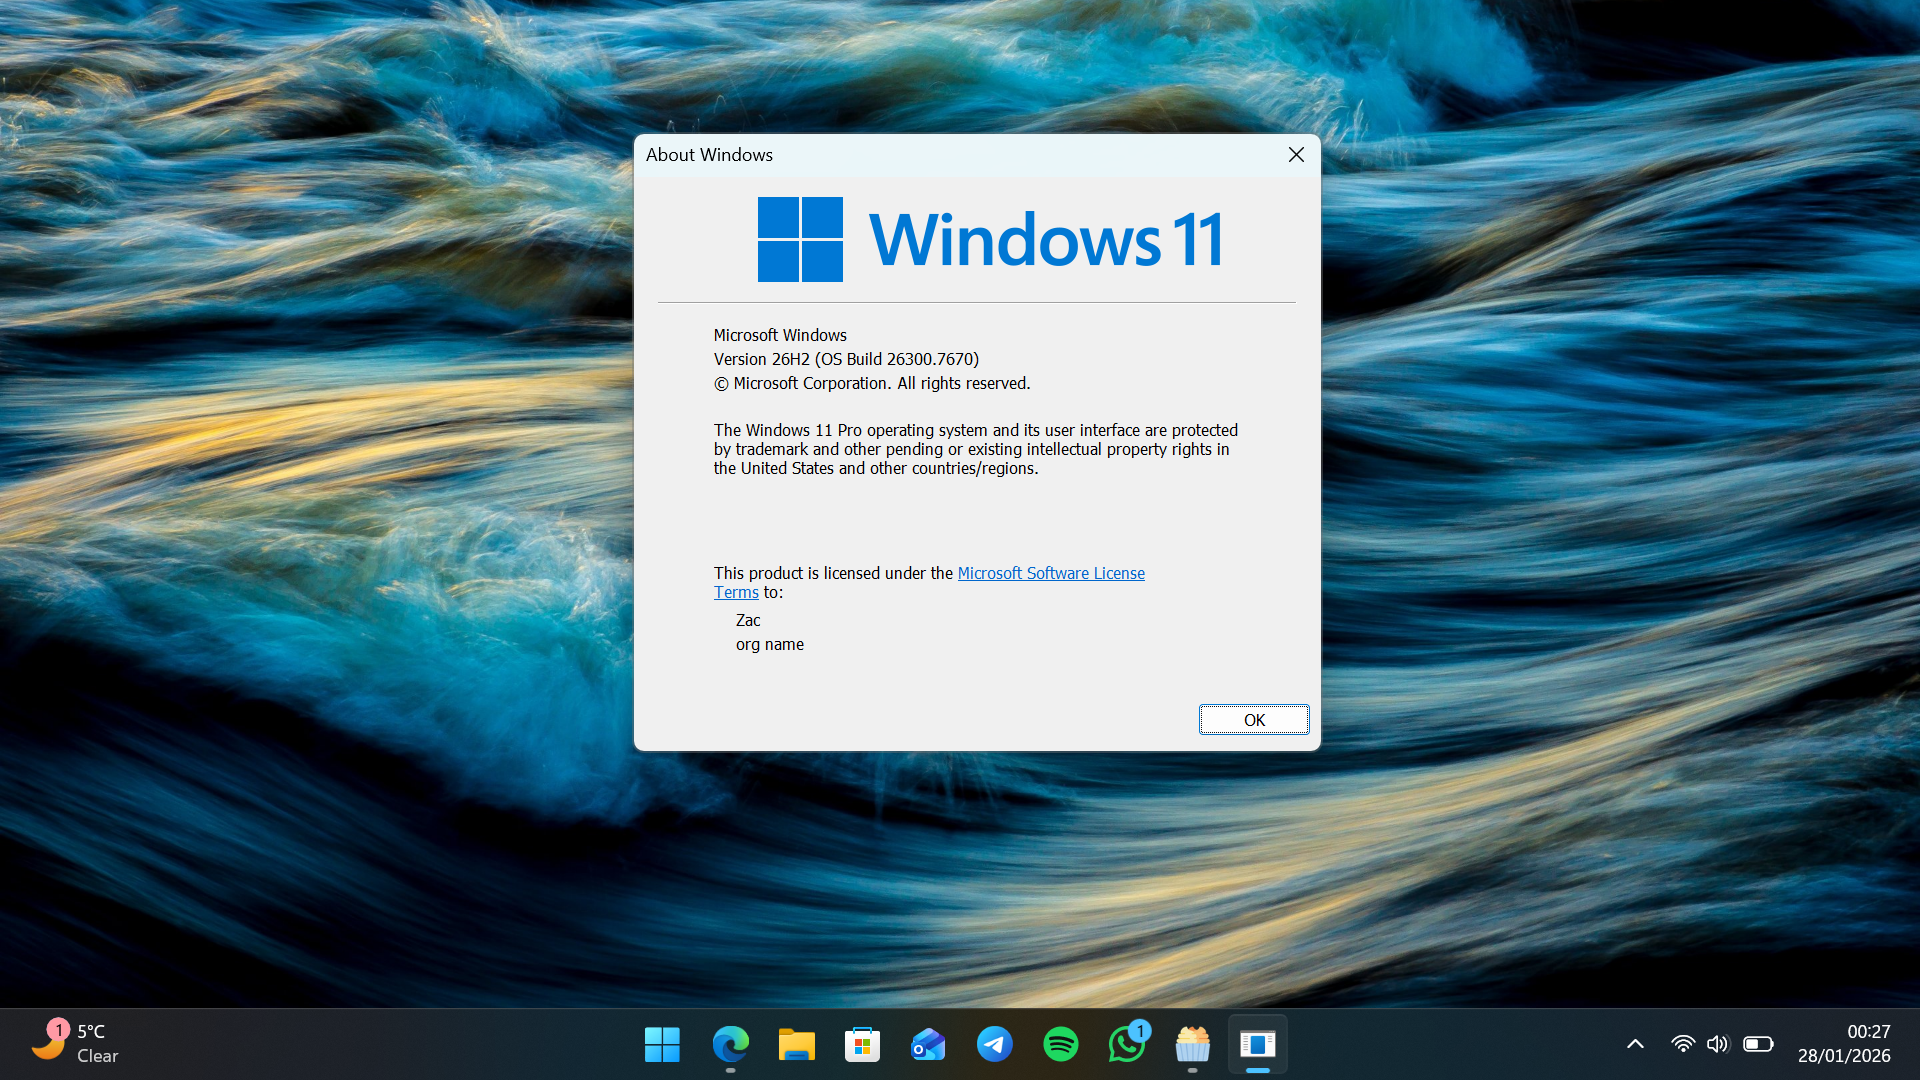1920x1080 pixels.
Task: Click OK to dismiss About Windows
Action: (x=1253, y=719)
